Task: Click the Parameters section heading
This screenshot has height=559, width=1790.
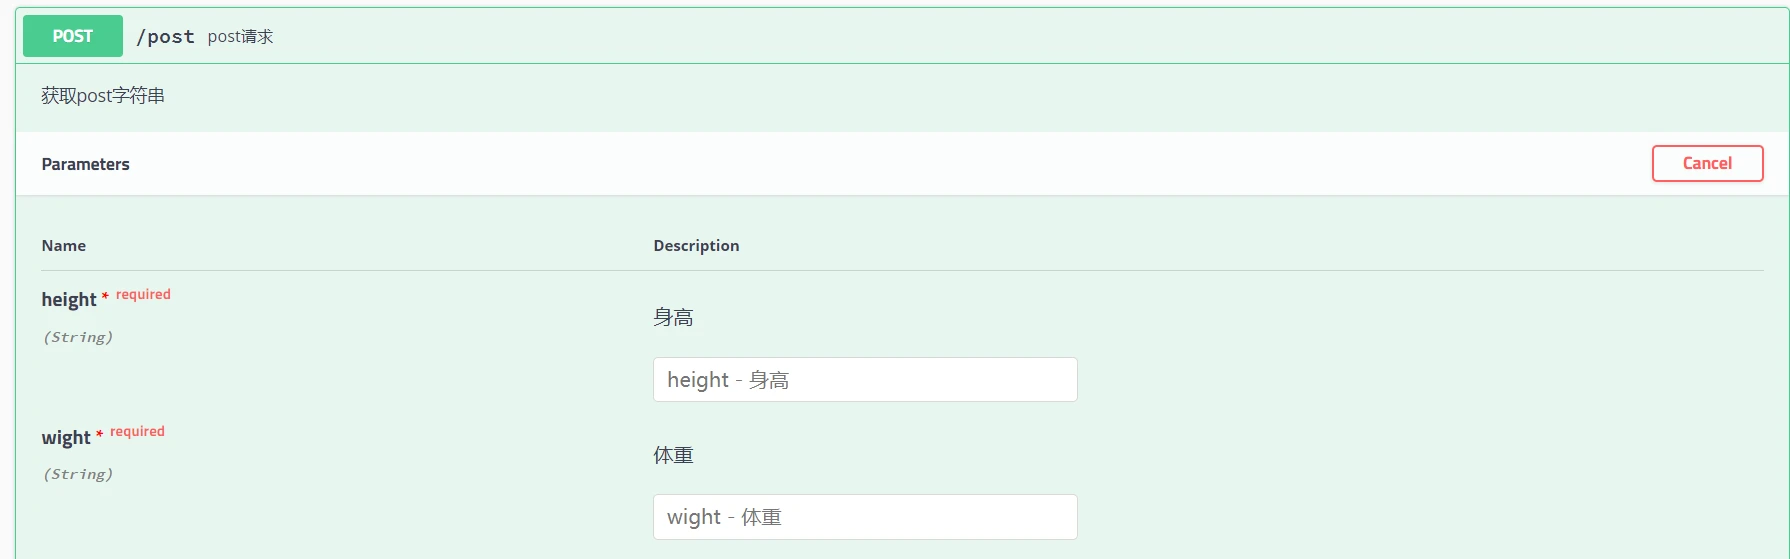Action: (86, 164)
